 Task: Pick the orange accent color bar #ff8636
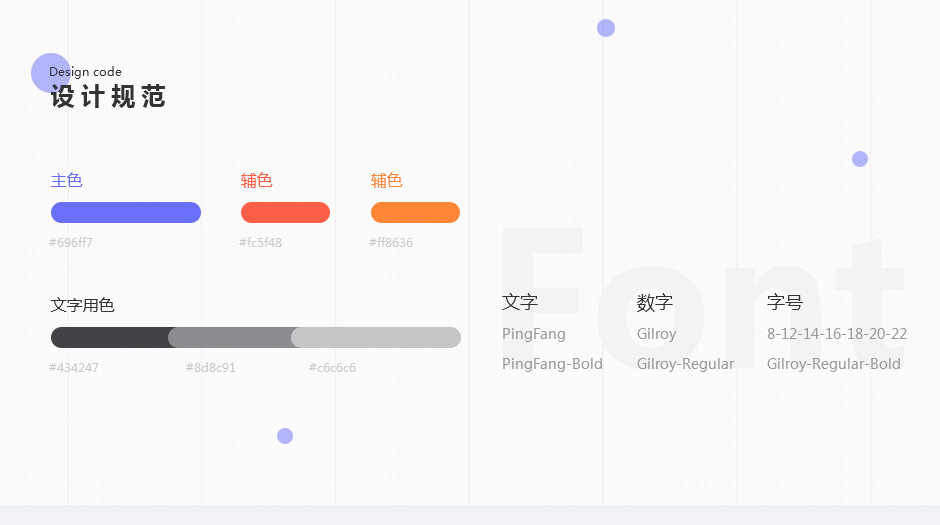(415, 212)
